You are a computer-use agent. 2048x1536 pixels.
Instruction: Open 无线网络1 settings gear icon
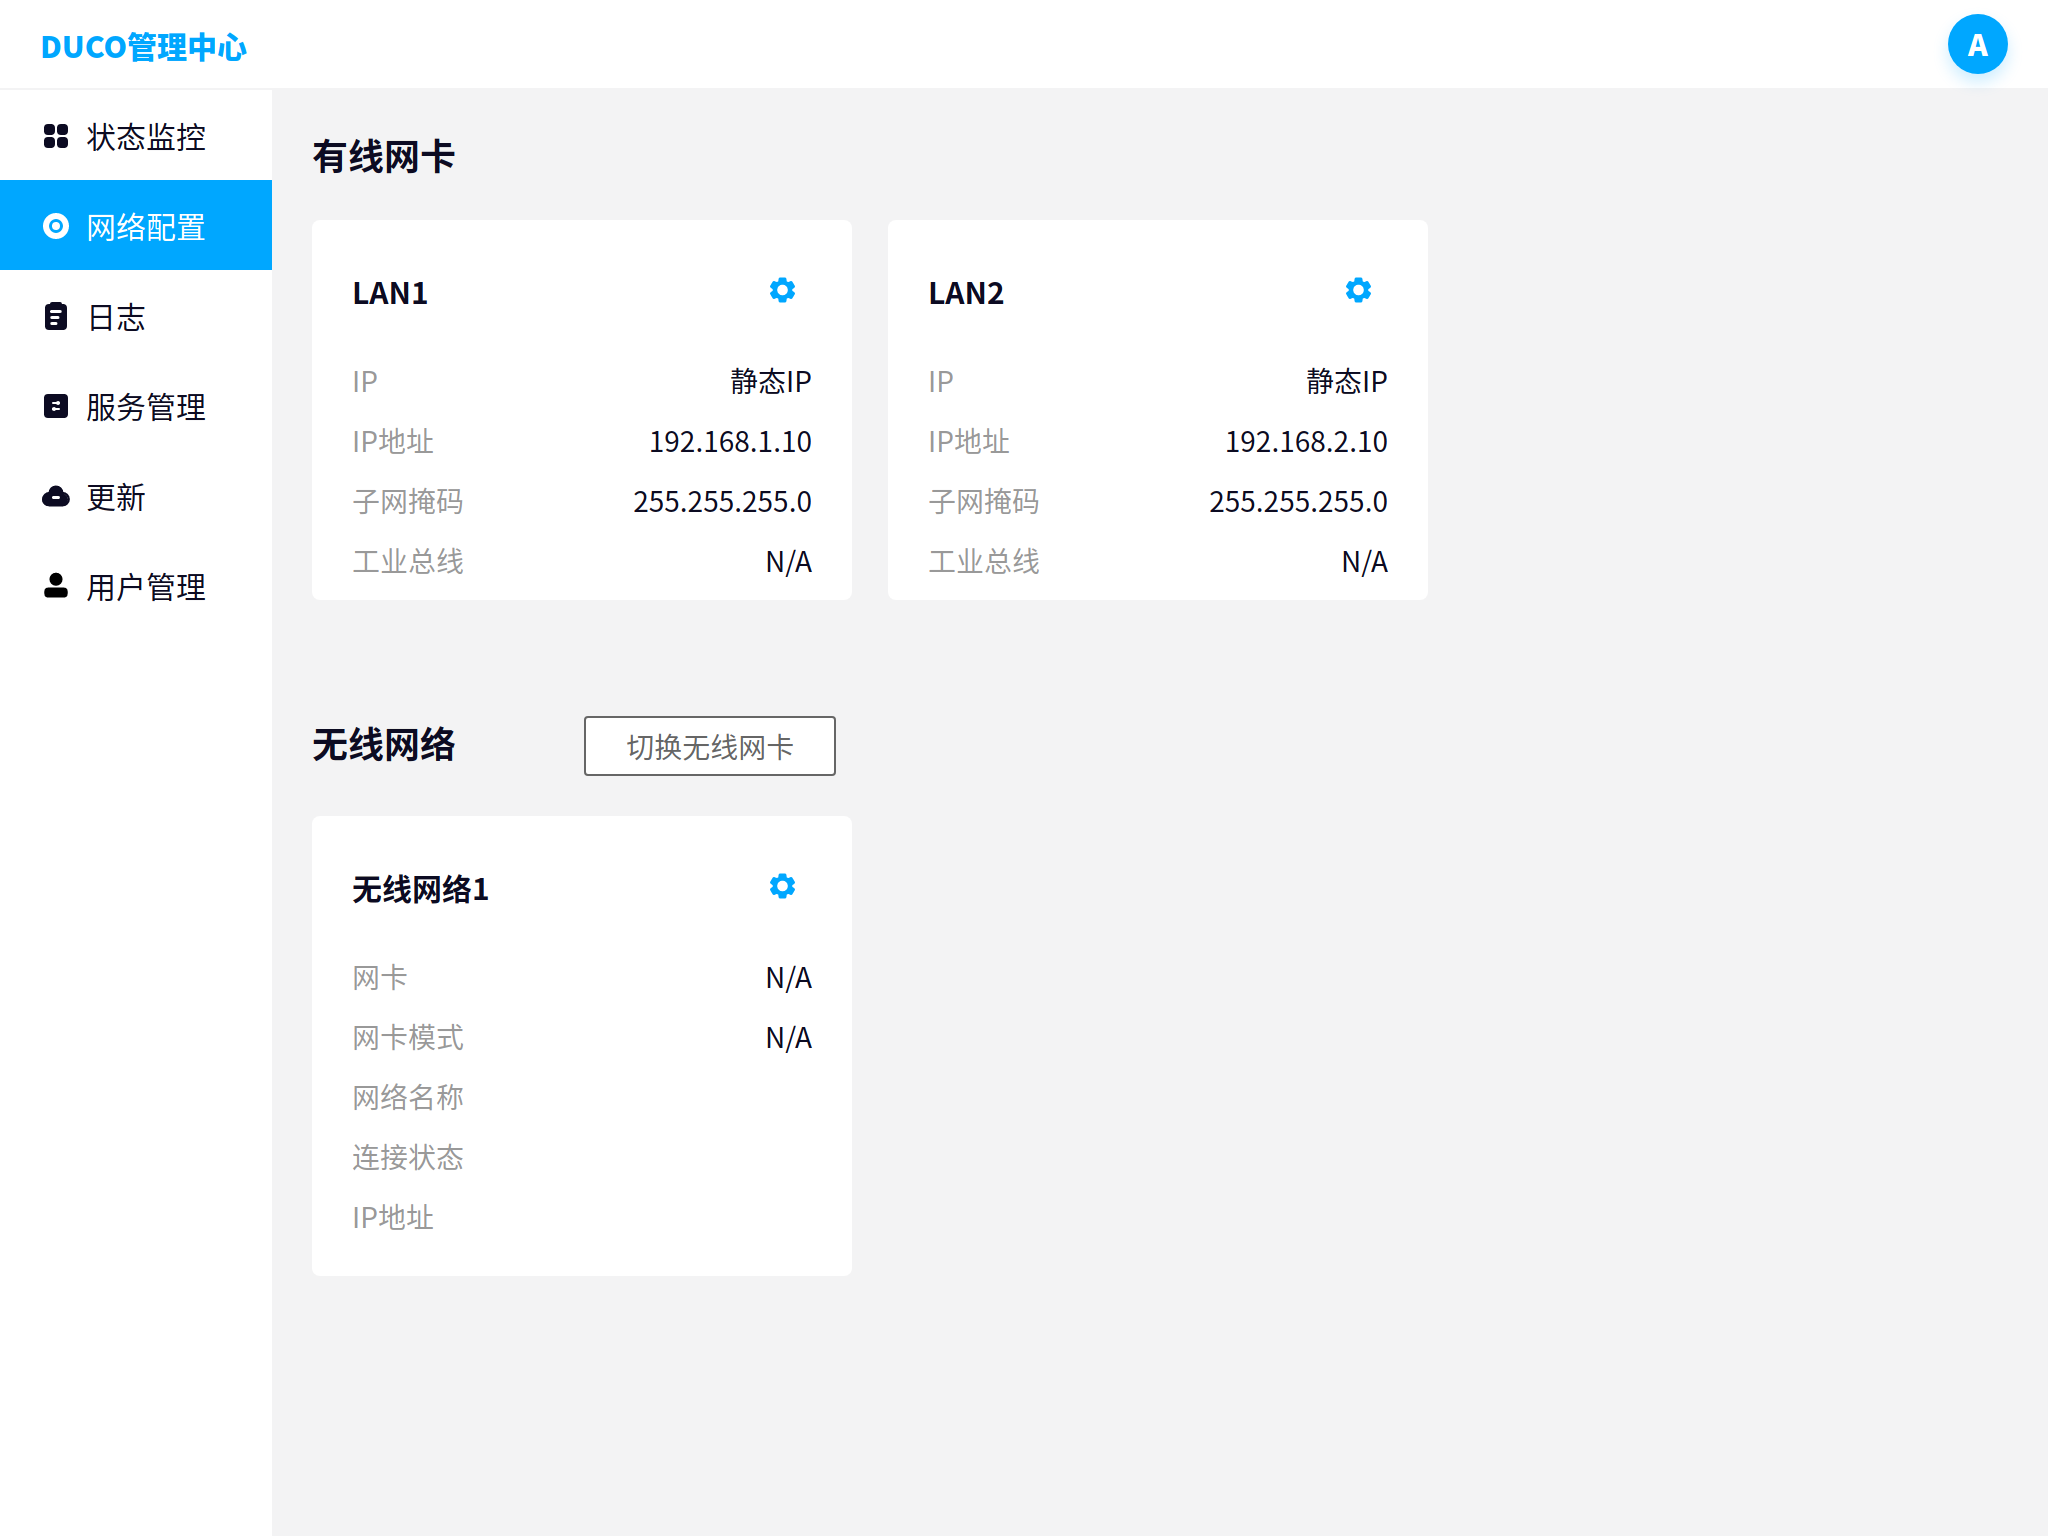click(782, 886)
